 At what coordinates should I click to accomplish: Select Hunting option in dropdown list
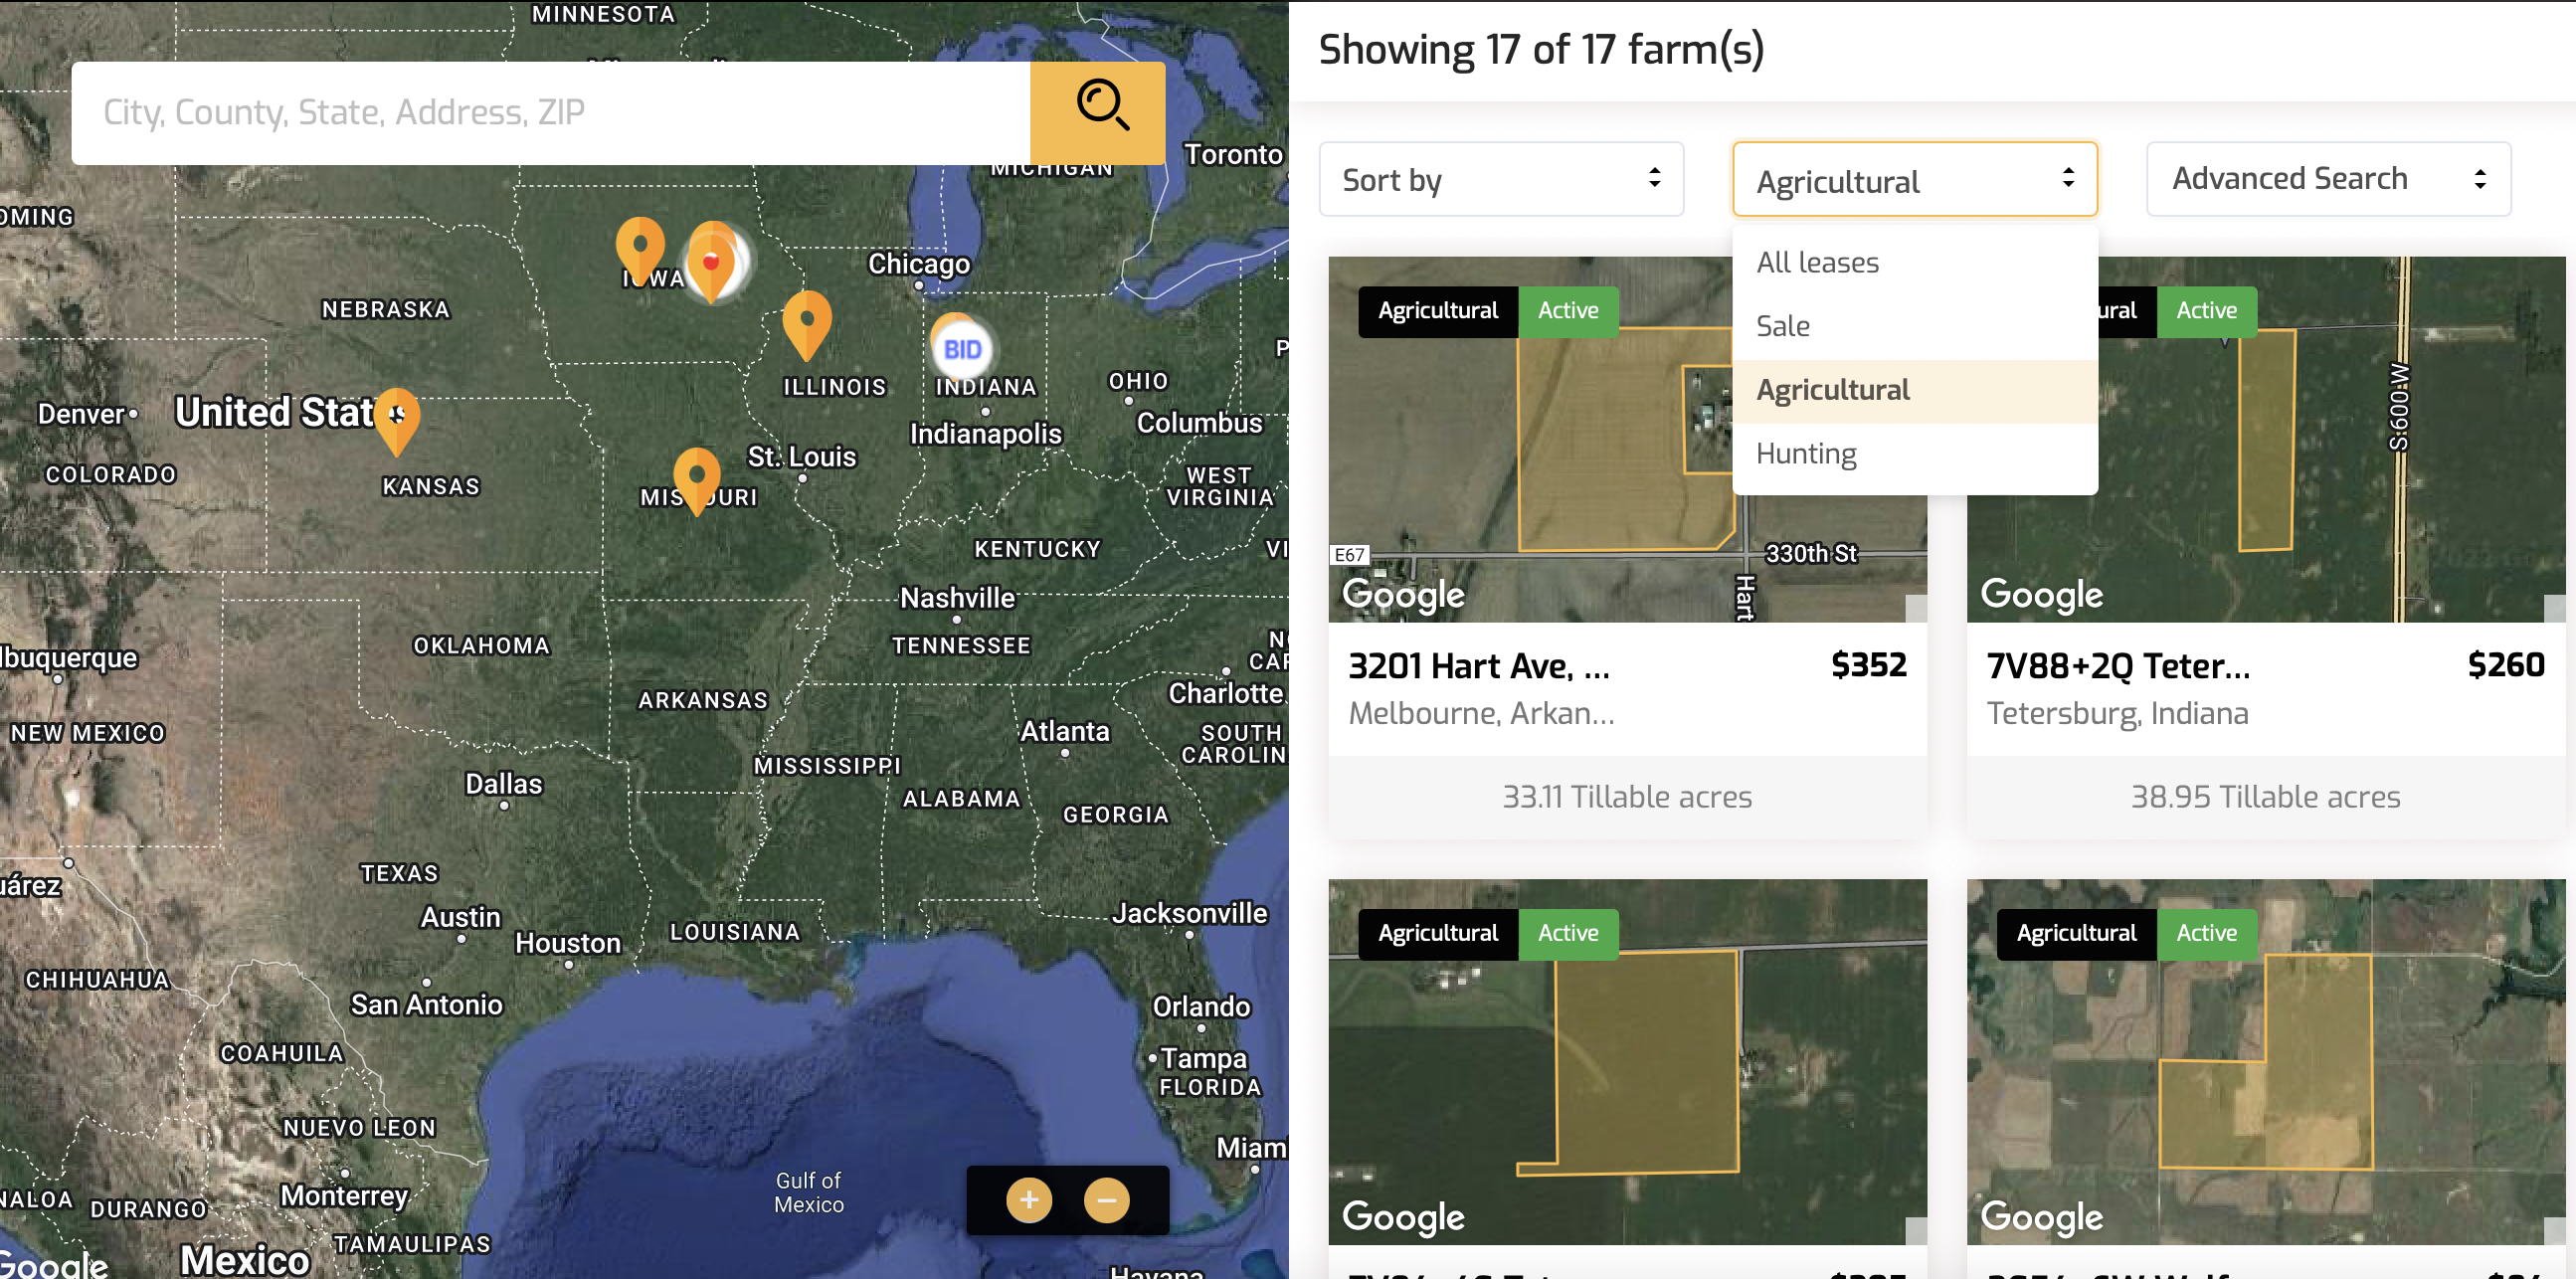(x=1805, y=454)
